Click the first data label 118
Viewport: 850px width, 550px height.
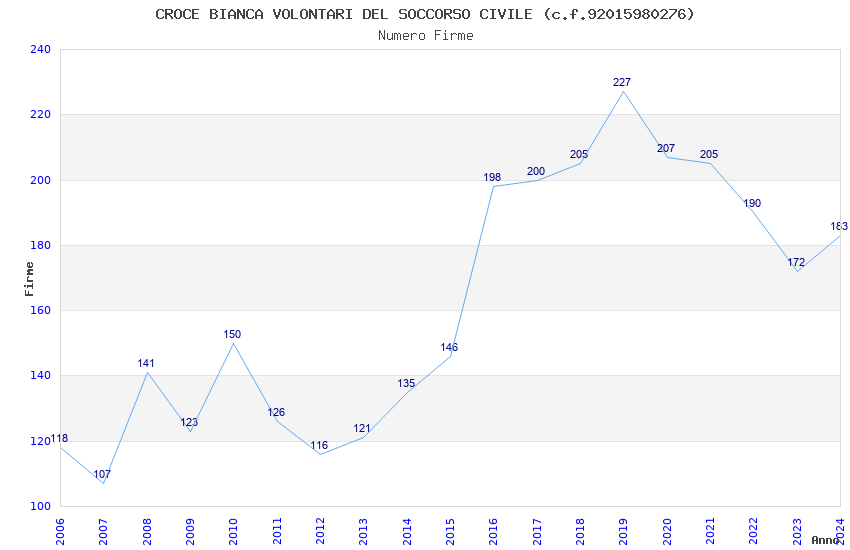(x=59, y=439)
